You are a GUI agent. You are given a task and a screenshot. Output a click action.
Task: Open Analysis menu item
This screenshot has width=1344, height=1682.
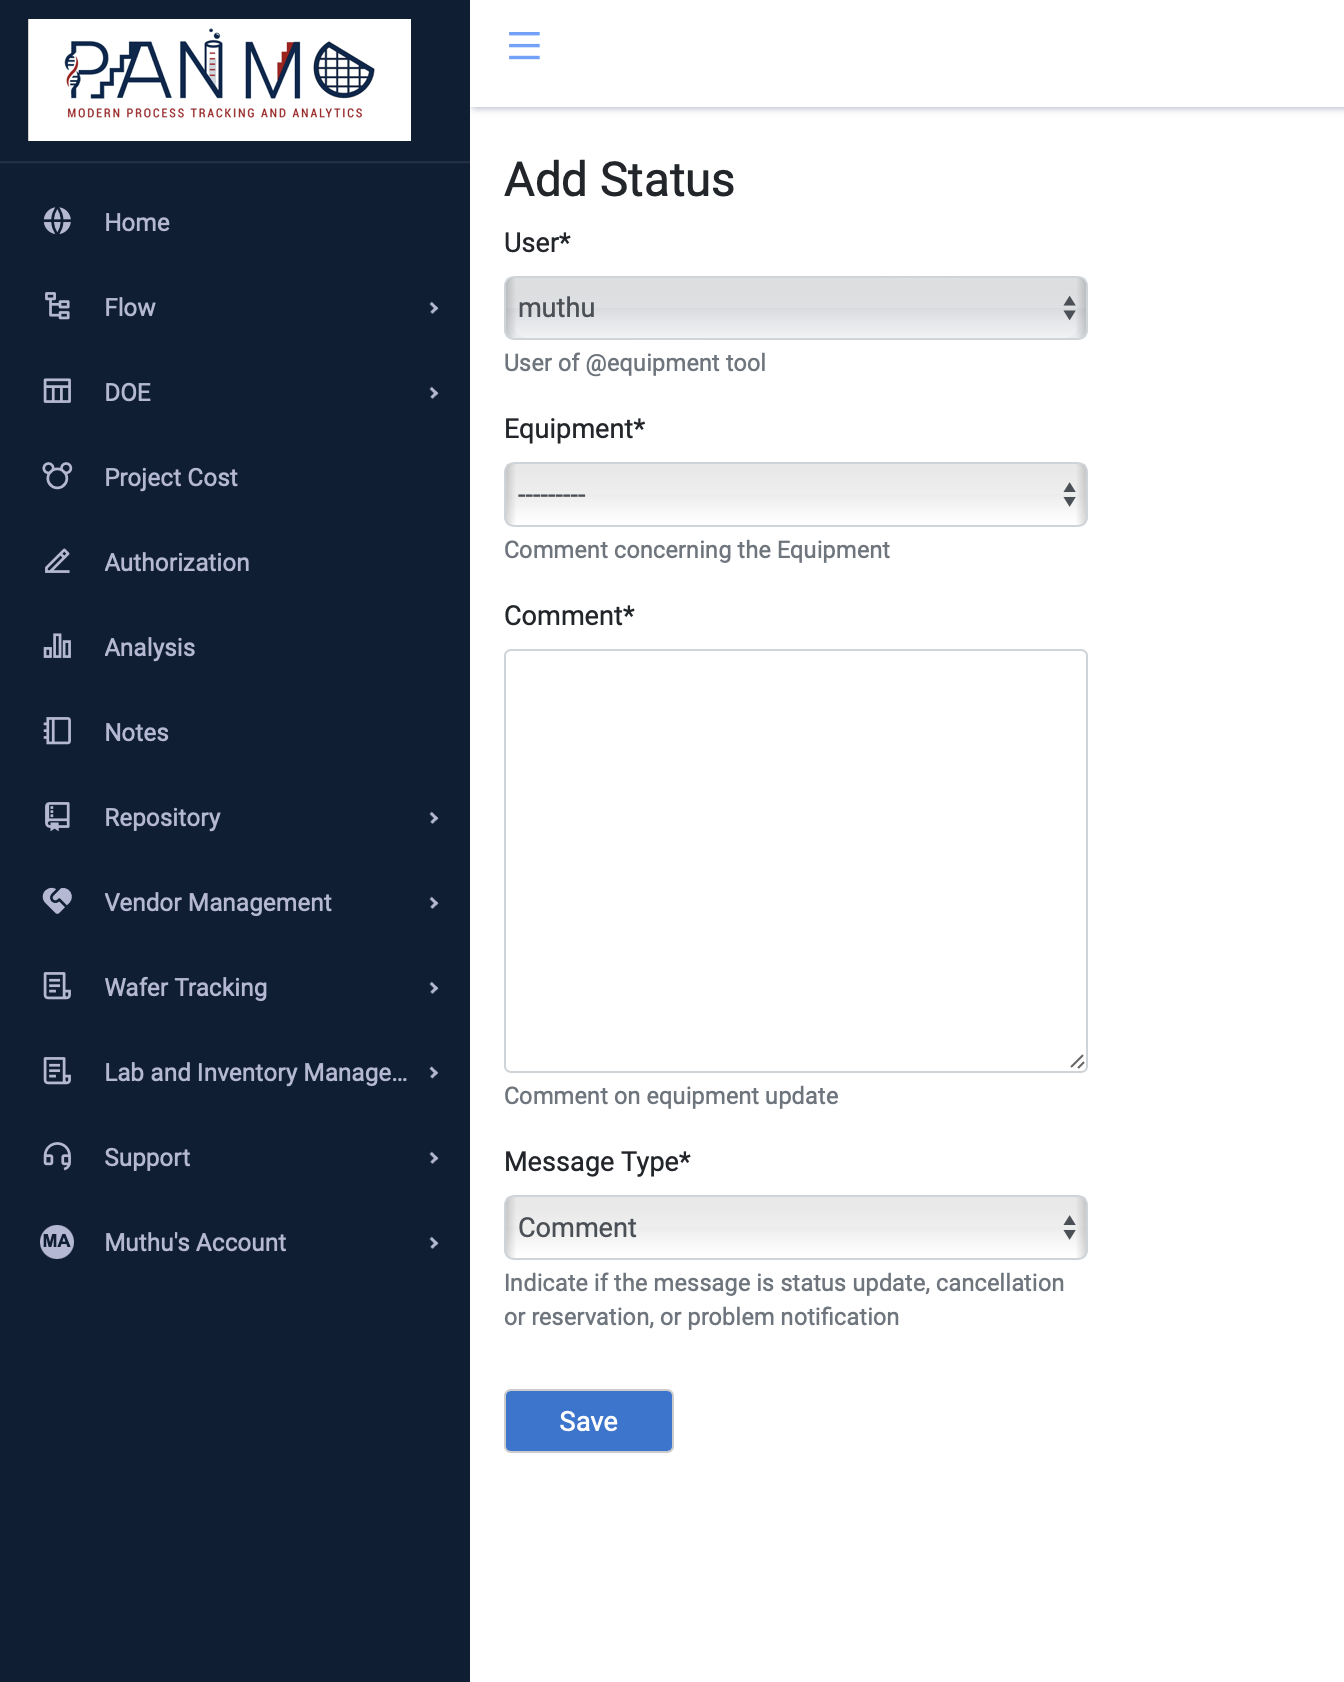coord(150,647)
